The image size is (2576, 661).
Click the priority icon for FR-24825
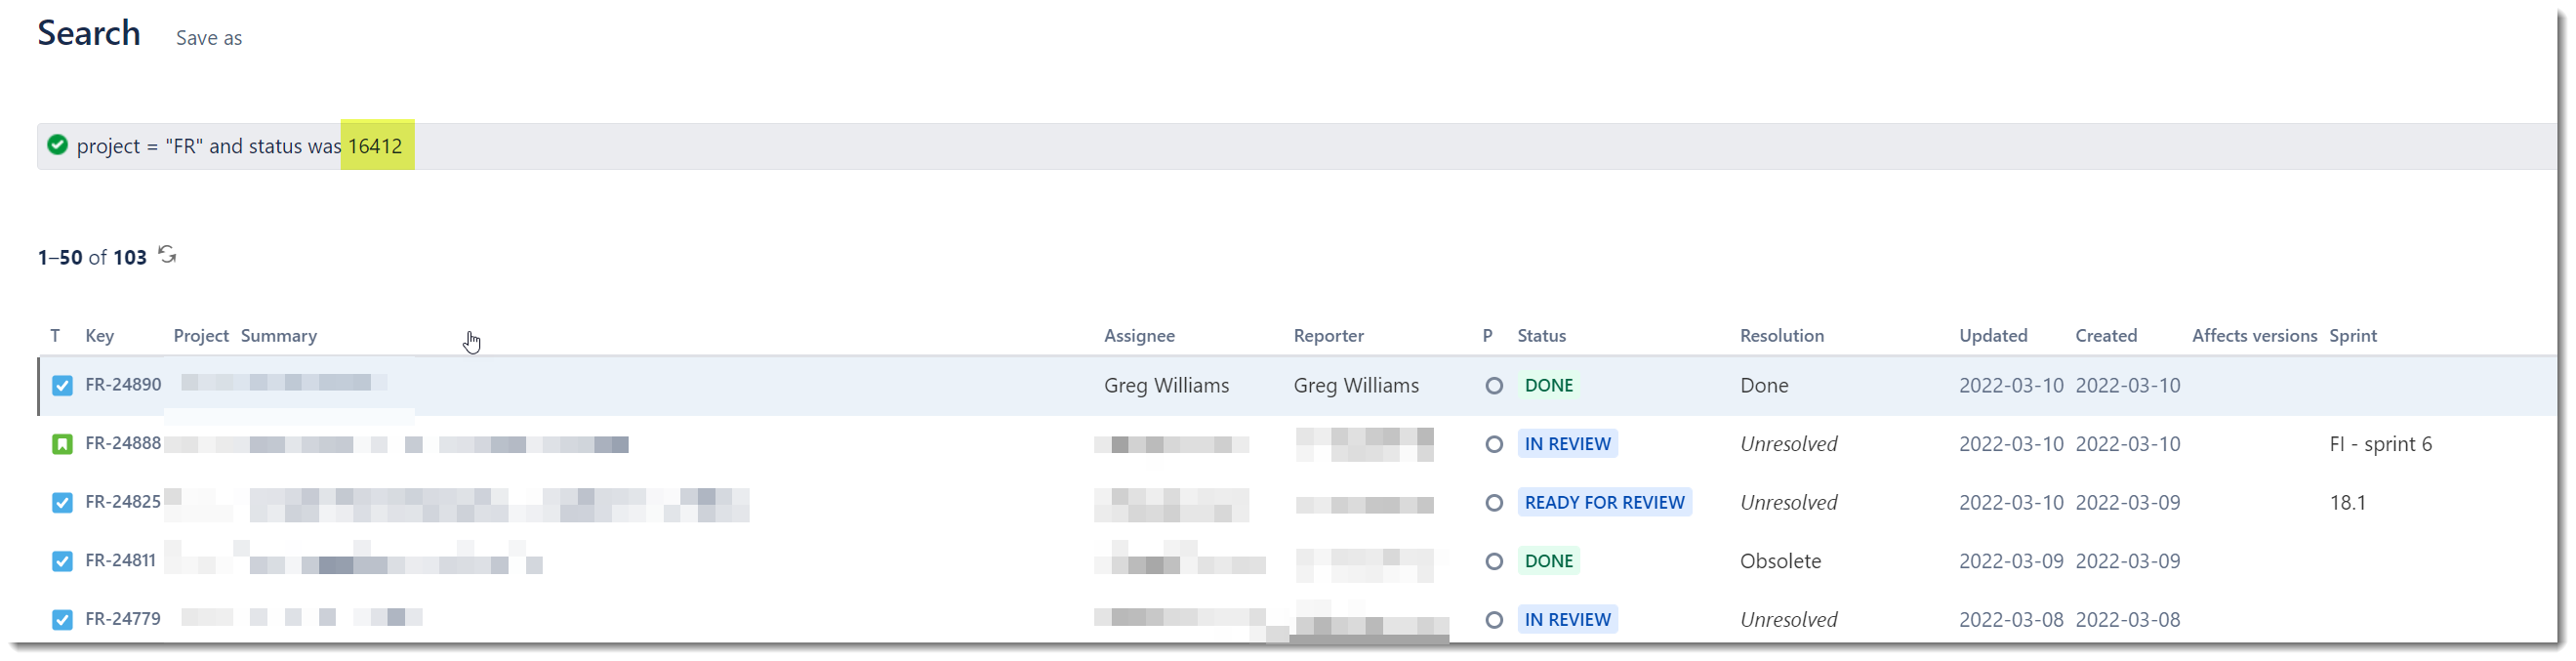click(x=1494, y=503)
